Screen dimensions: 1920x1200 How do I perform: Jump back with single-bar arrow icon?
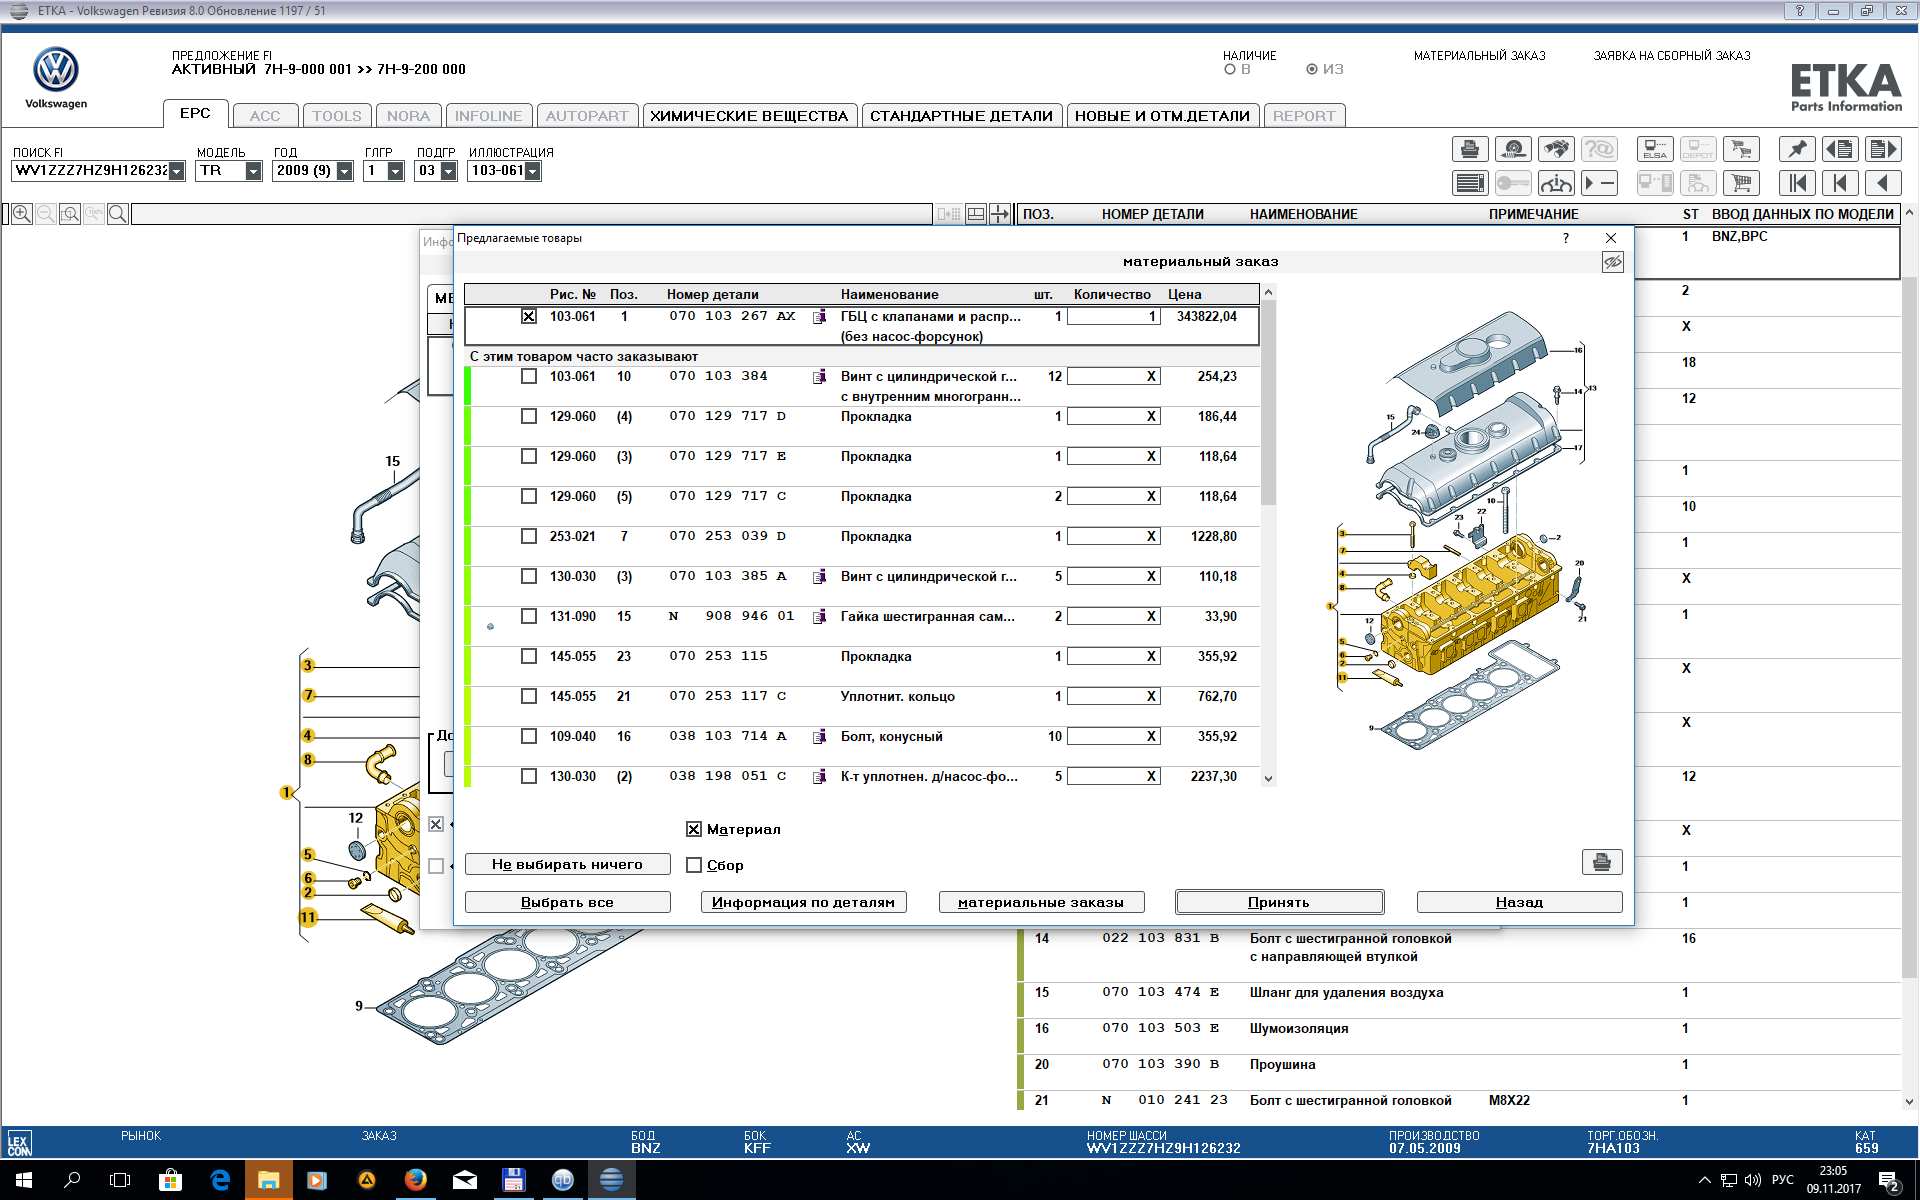[x=1840, y=183]
